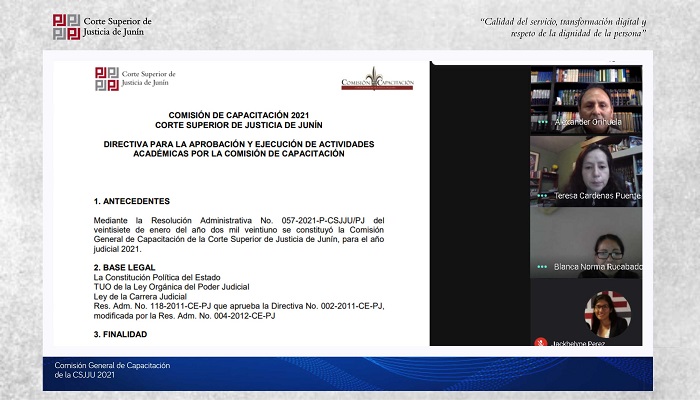
Task: Click the heading 'COMISIÓN DE CAPACITACIÓN 2021'
Action: [x=239, y=115]
